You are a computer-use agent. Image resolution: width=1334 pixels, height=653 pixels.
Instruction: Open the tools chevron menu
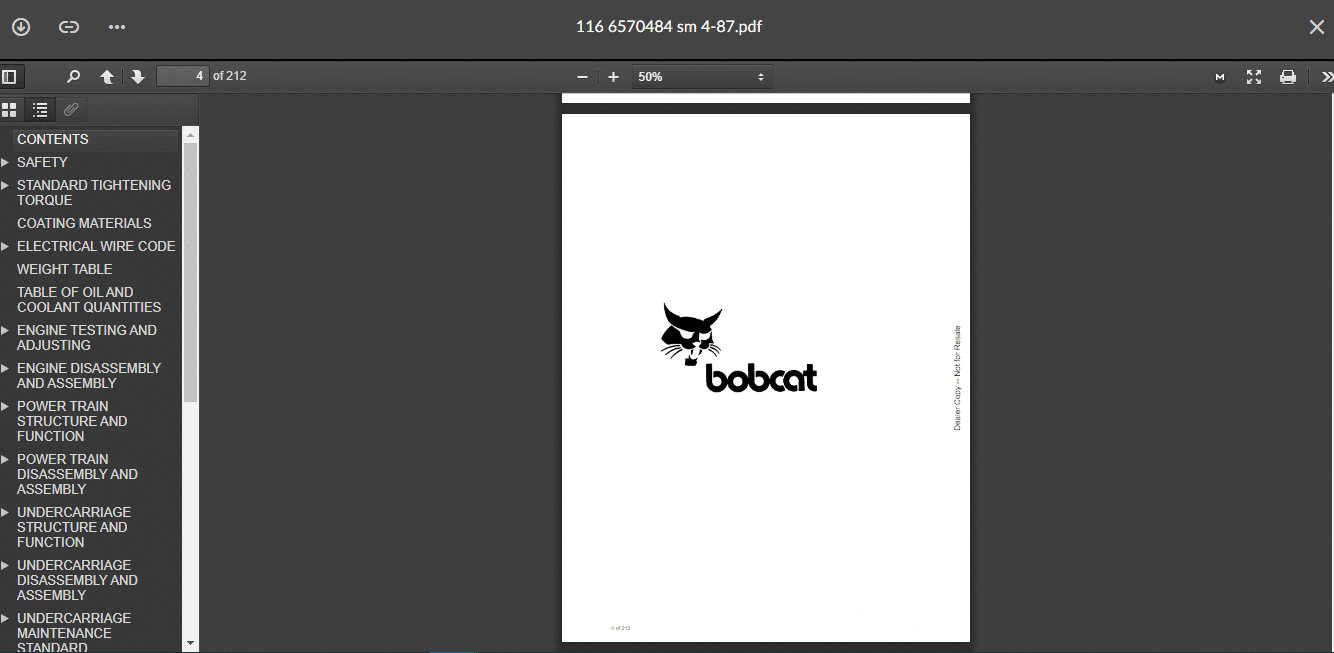click(1326, 77)
